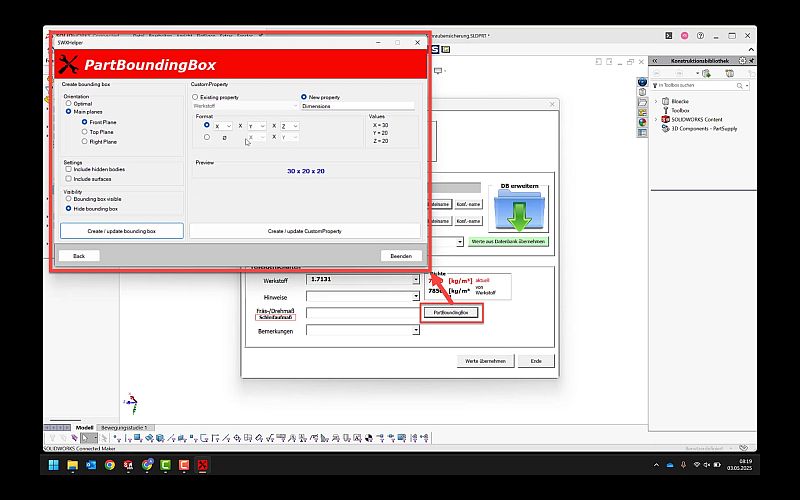Viewport: 800px width, 500px height.
Task: Click Create / update bounding box button
Action: [x=121, y=231]
